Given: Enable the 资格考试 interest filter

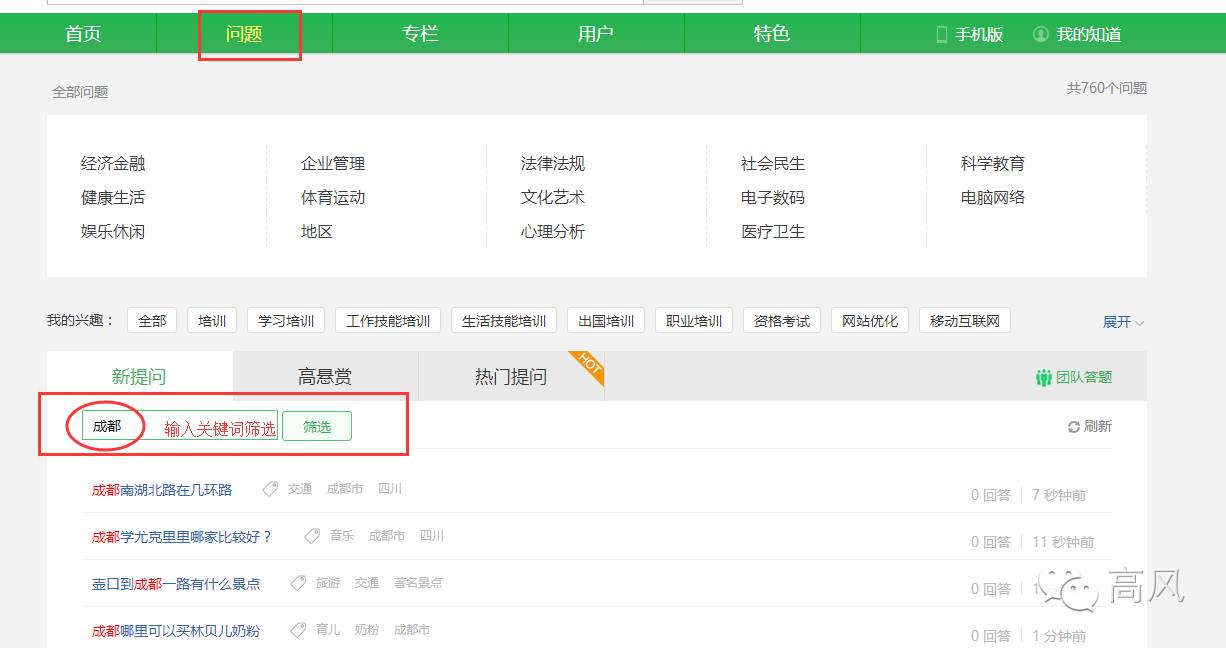Looking at the screenshot, I should click(781, 320).
